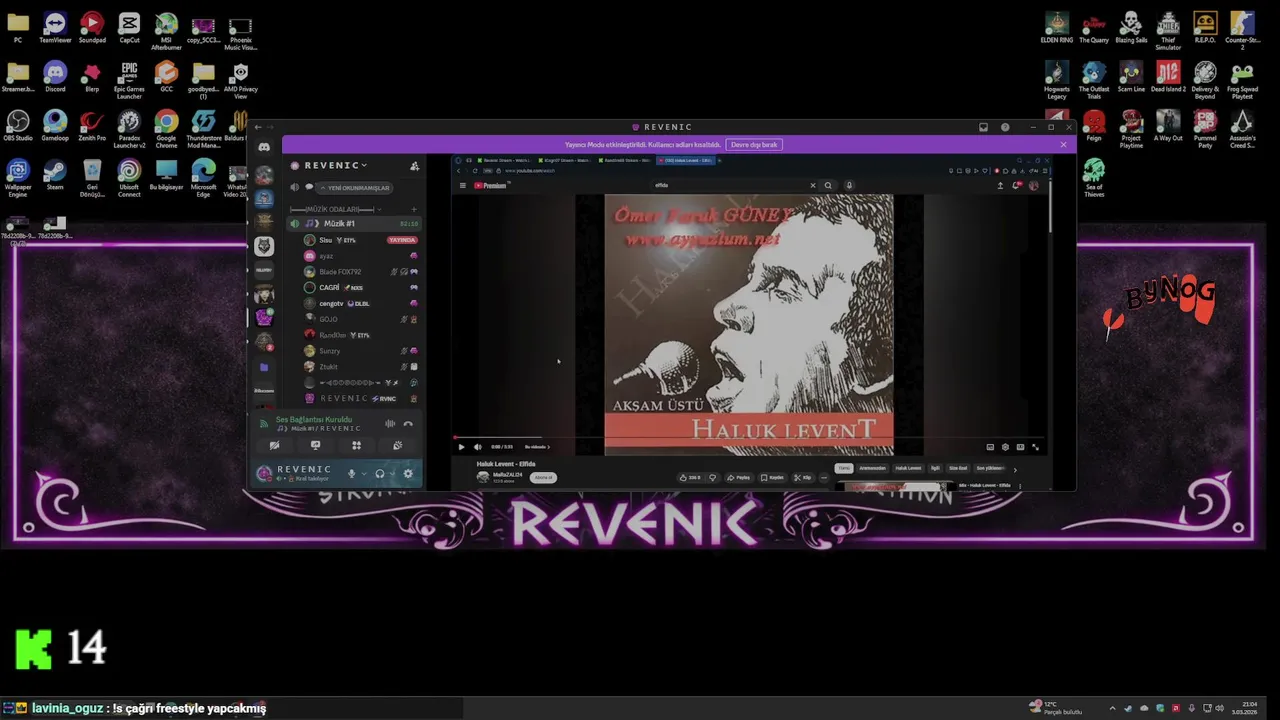1280x720 pixels.
Task: Launch Blerp from the desktop
Action: (92, 76)
